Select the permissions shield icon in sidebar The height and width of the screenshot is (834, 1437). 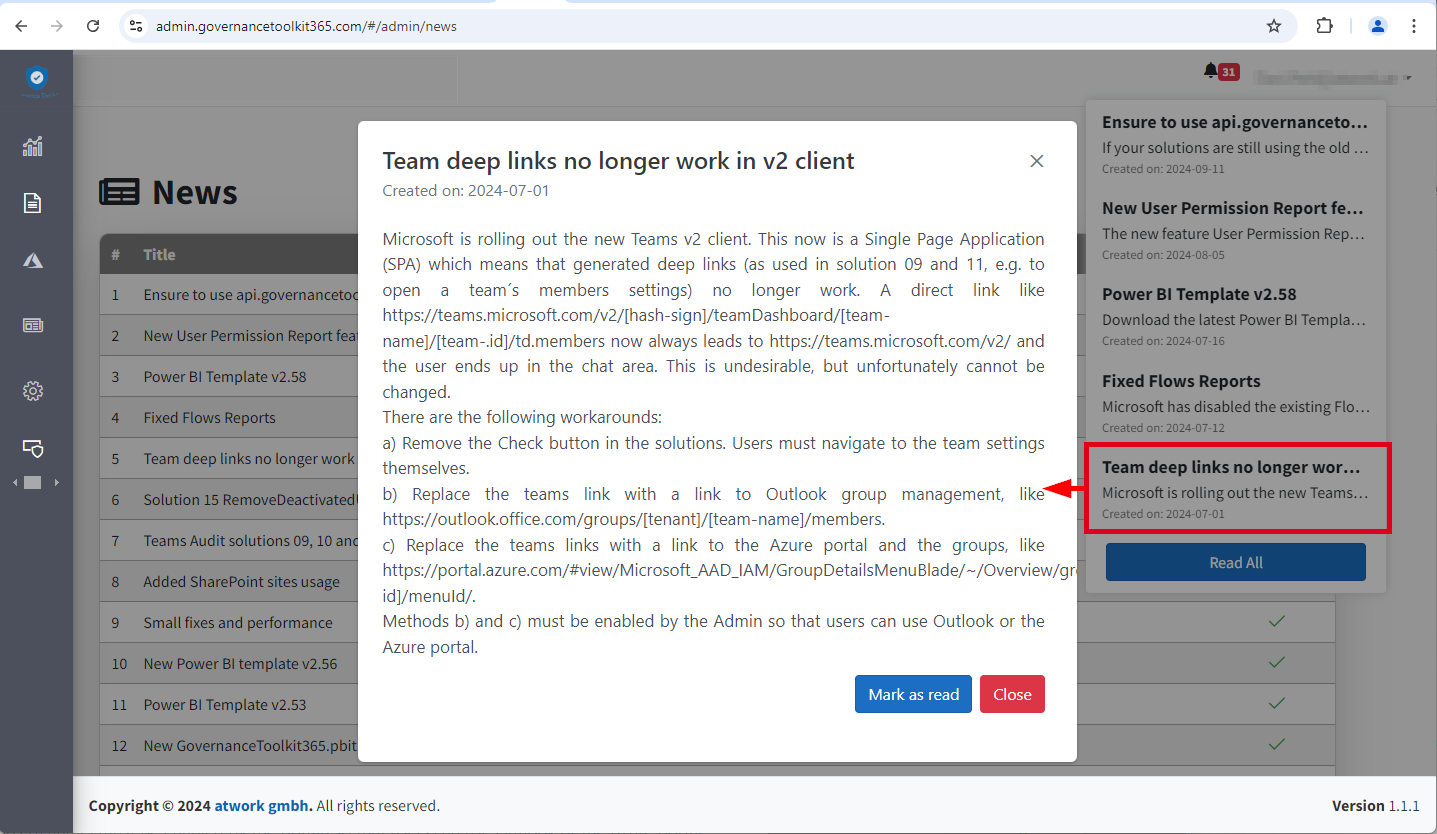[x=33, y=449]
